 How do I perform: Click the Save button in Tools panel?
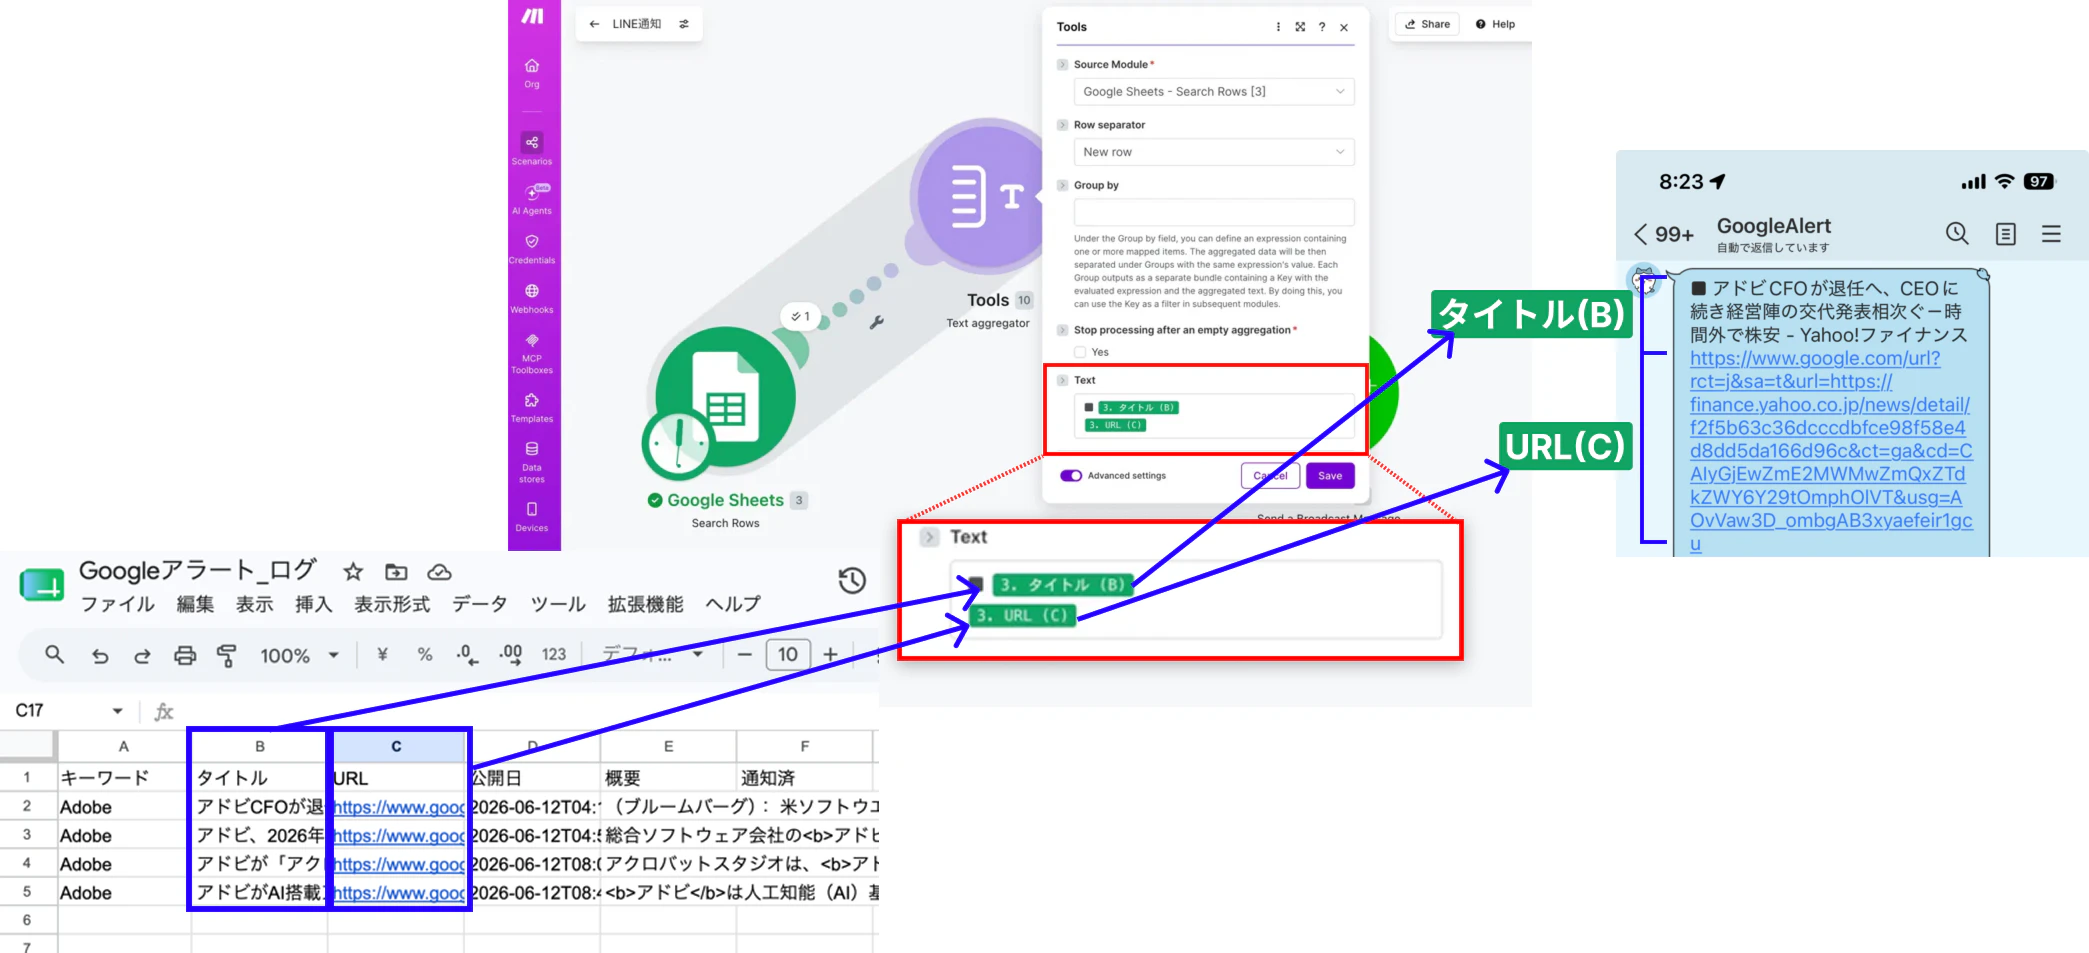pyautogui.click(x=1330, y=476)
